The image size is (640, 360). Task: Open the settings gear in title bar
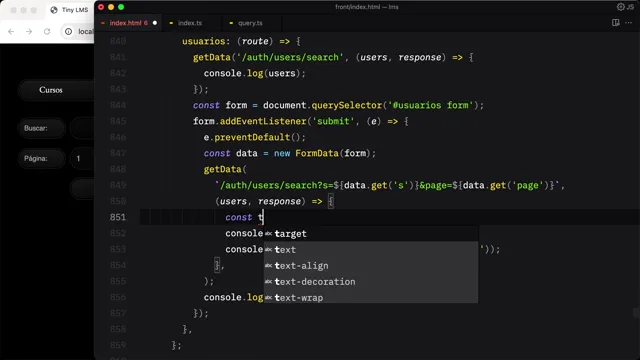[x=620, y=7]
